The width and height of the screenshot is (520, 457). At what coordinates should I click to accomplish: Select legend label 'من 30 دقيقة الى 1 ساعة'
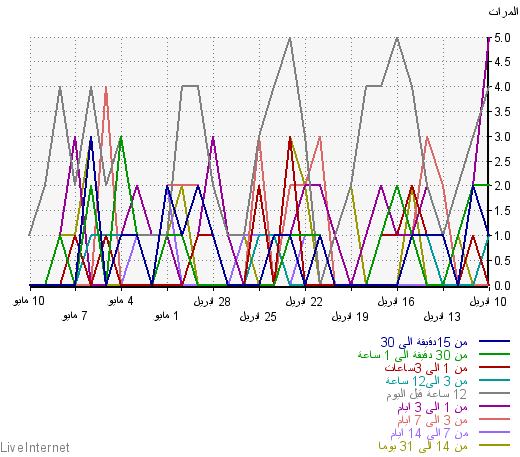click(x=413, y=355)
